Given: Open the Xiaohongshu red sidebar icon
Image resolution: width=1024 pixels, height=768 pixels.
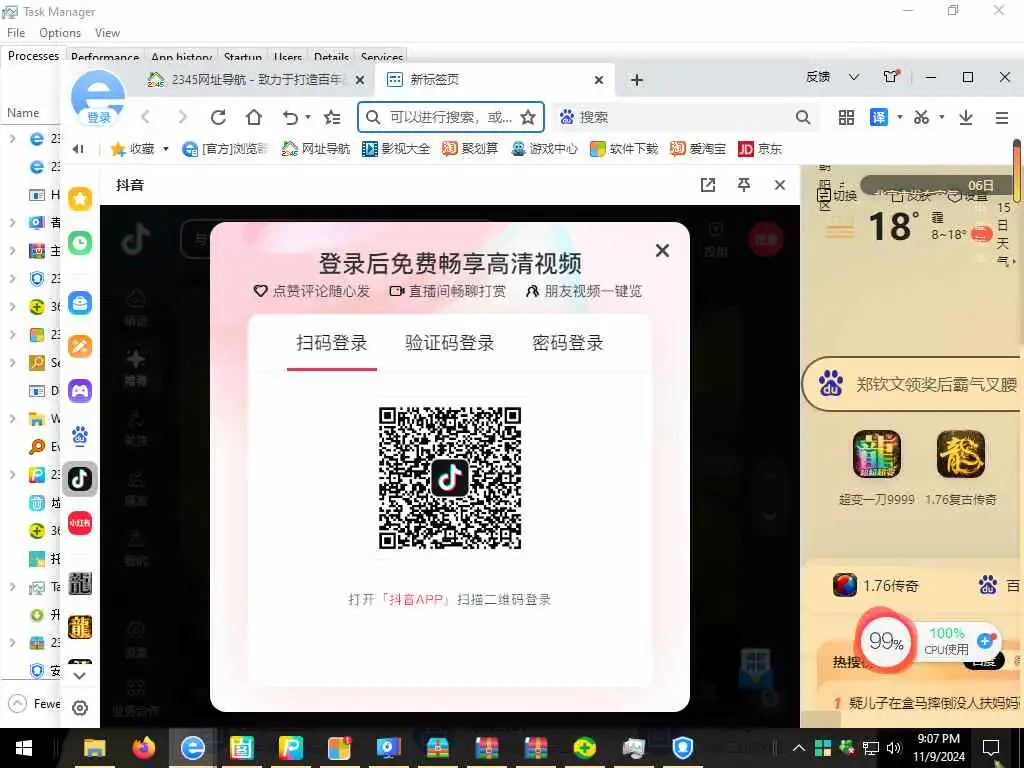Looking at the screenshot, I should coord(80,523).
